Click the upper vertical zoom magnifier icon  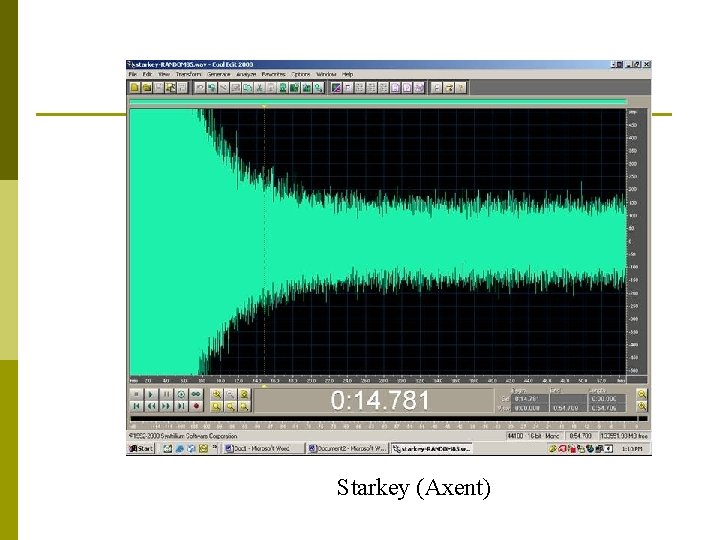click(x=641, y=394)
